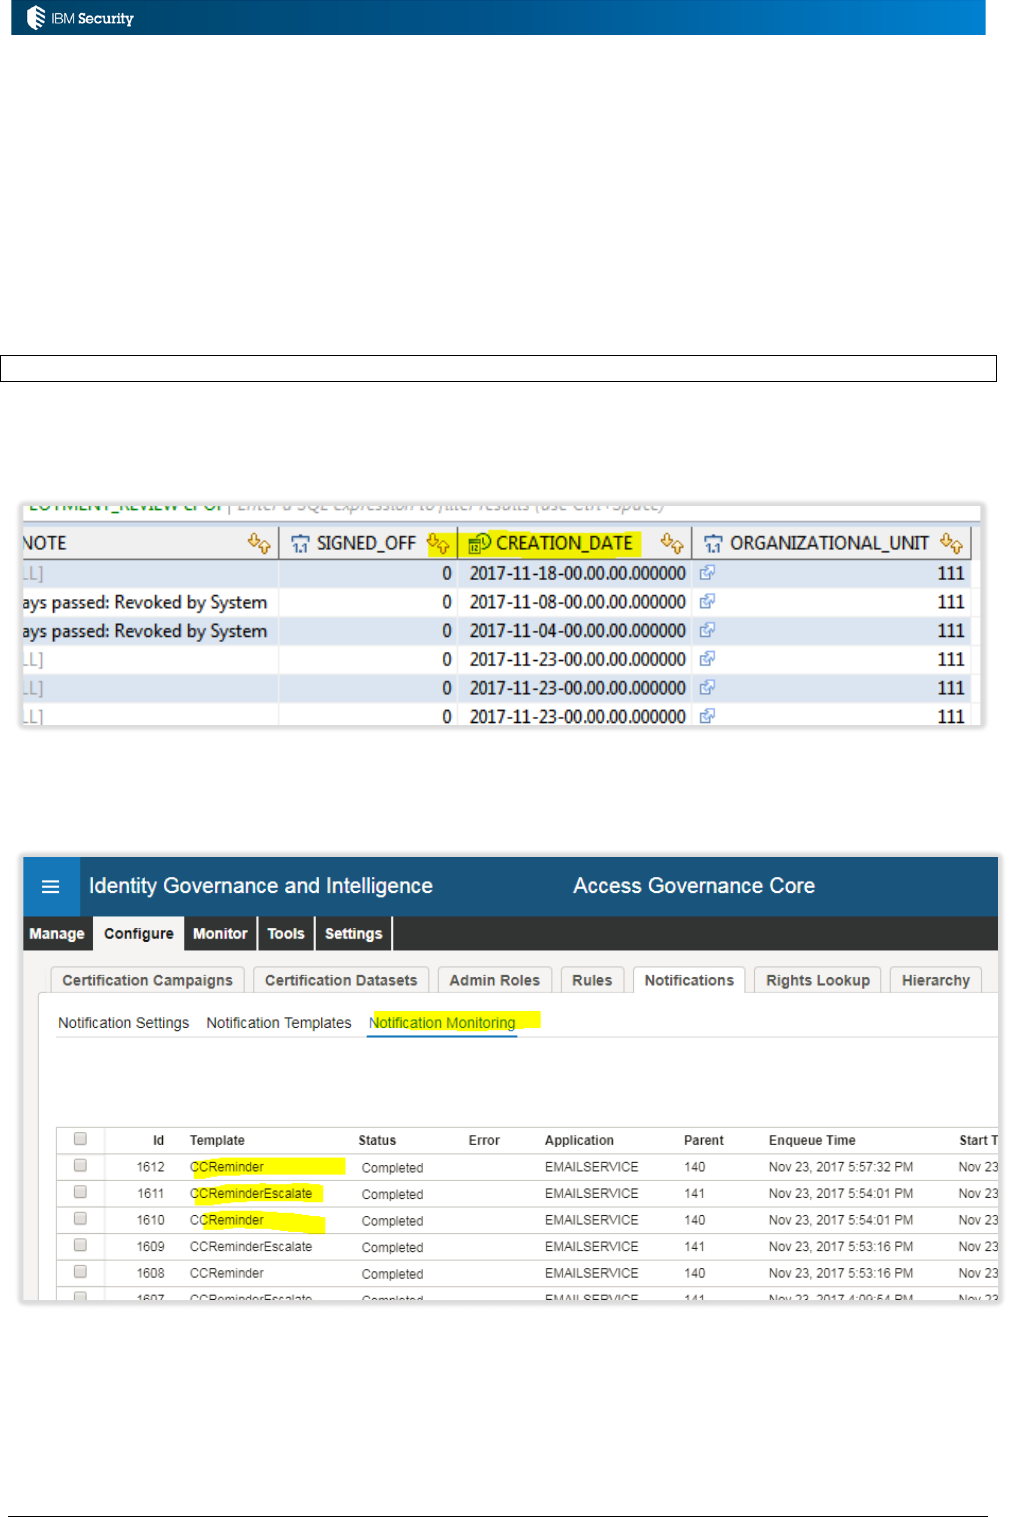Screen dimensions: 1009x1517
Task: Click the Application column header
Action: click(579, 1140)
